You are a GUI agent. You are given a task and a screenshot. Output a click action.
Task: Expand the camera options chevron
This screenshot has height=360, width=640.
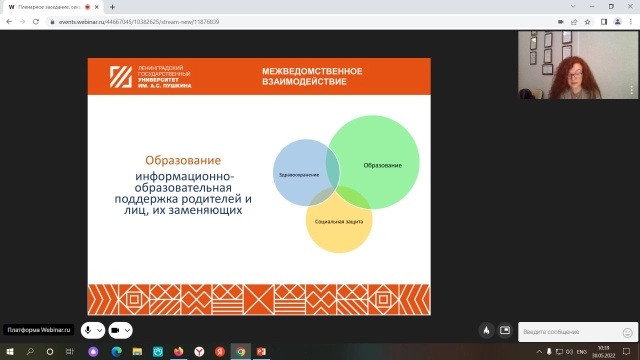[x=127, y=330]
